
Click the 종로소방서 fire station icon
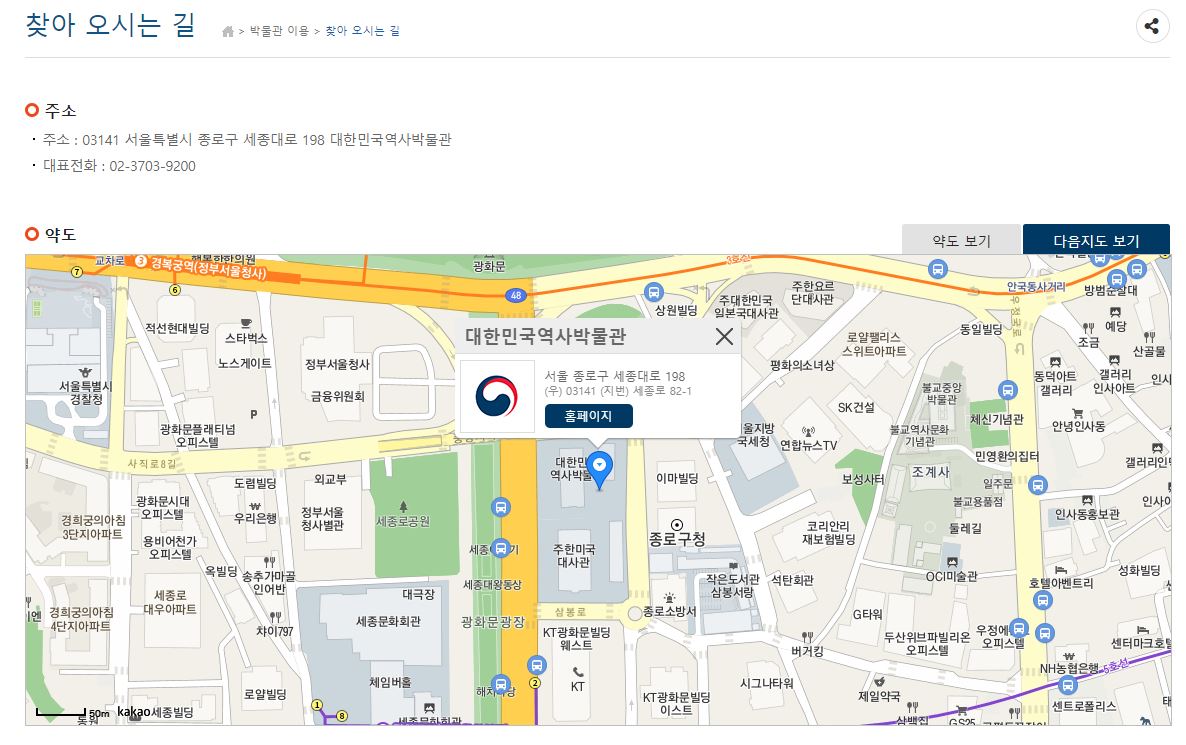pyautogui.click(x=669, y=598)
